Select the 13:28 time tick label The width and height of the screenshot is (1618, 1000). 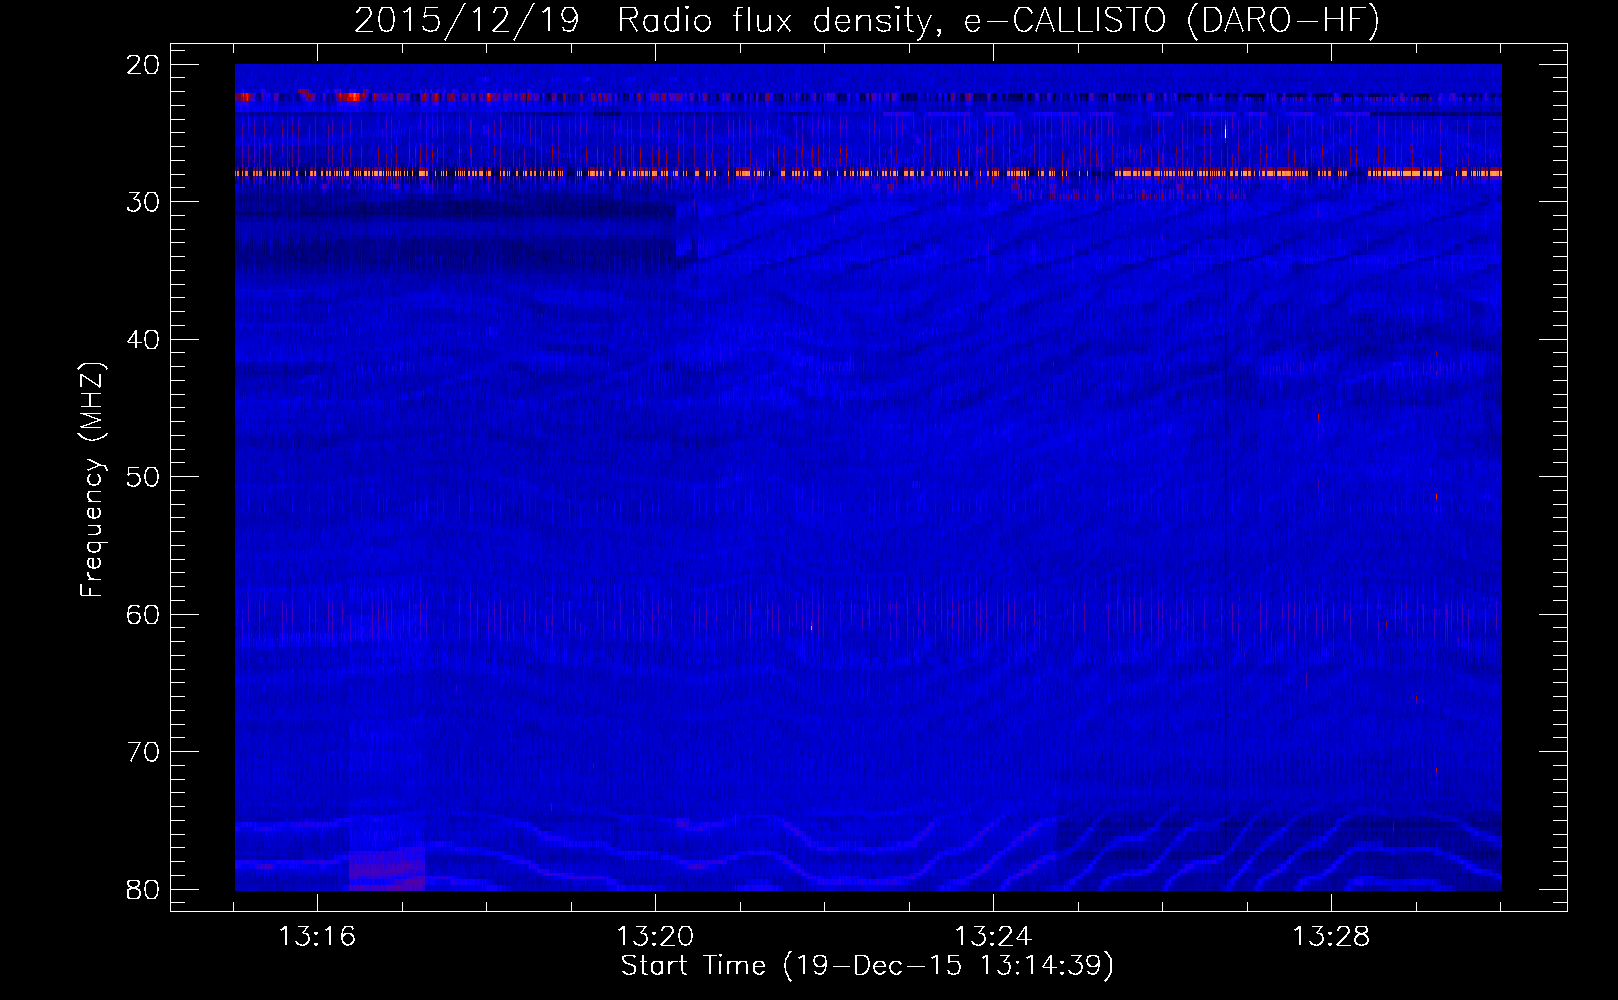coord(1331,937)
